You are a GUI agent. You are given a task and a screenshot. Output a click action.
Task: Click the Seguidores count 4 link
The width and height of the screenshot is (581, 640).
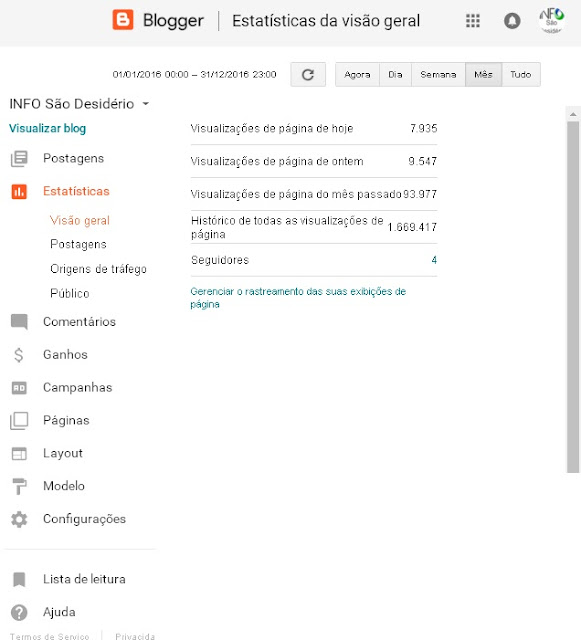coord(434,260)
